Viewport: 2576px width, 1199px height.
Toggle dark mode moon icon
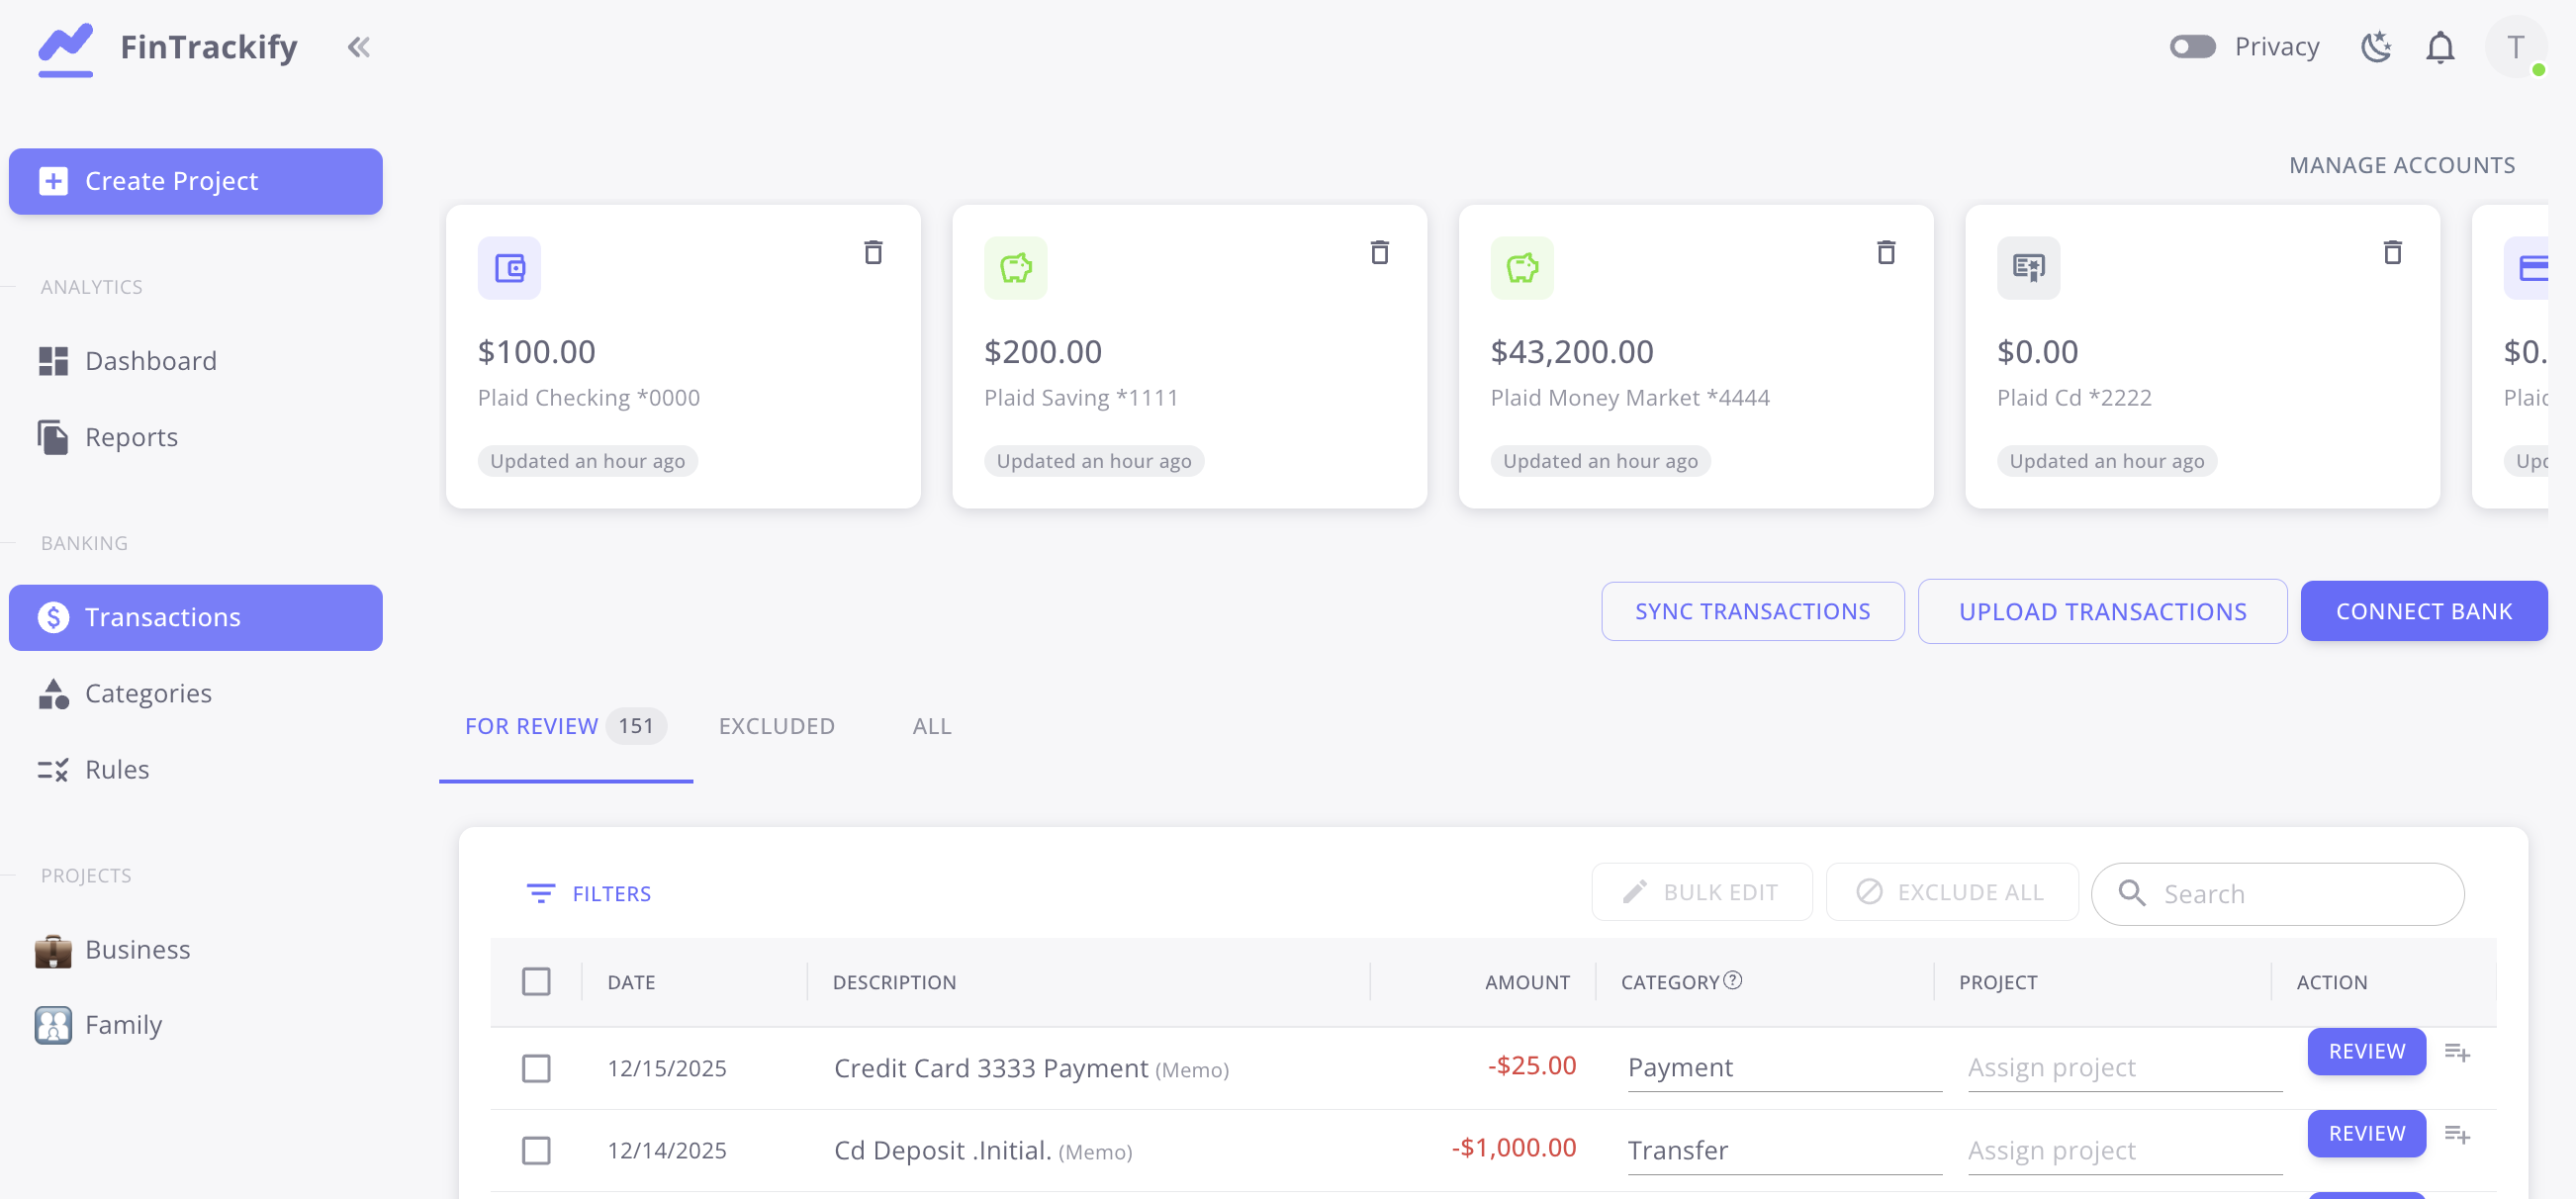(2375, 47)
